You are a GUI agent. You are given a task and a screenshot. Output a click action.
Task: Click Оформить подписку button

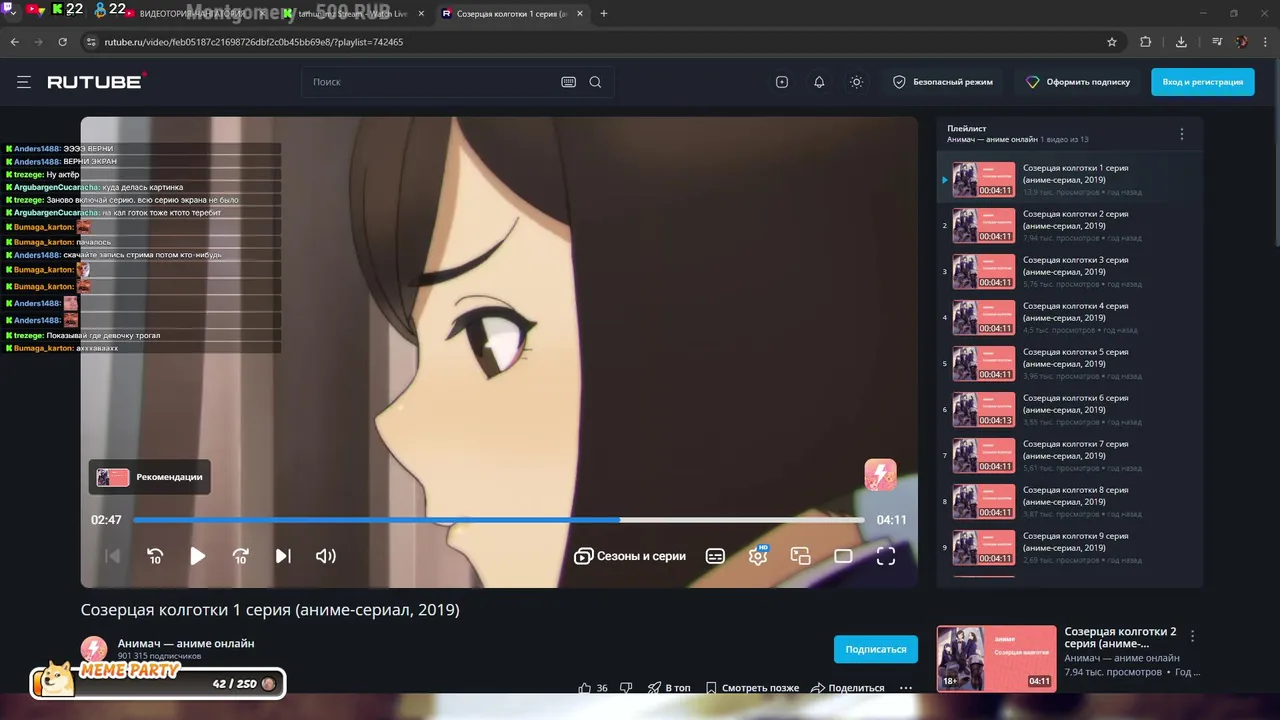click(1078, 82)
